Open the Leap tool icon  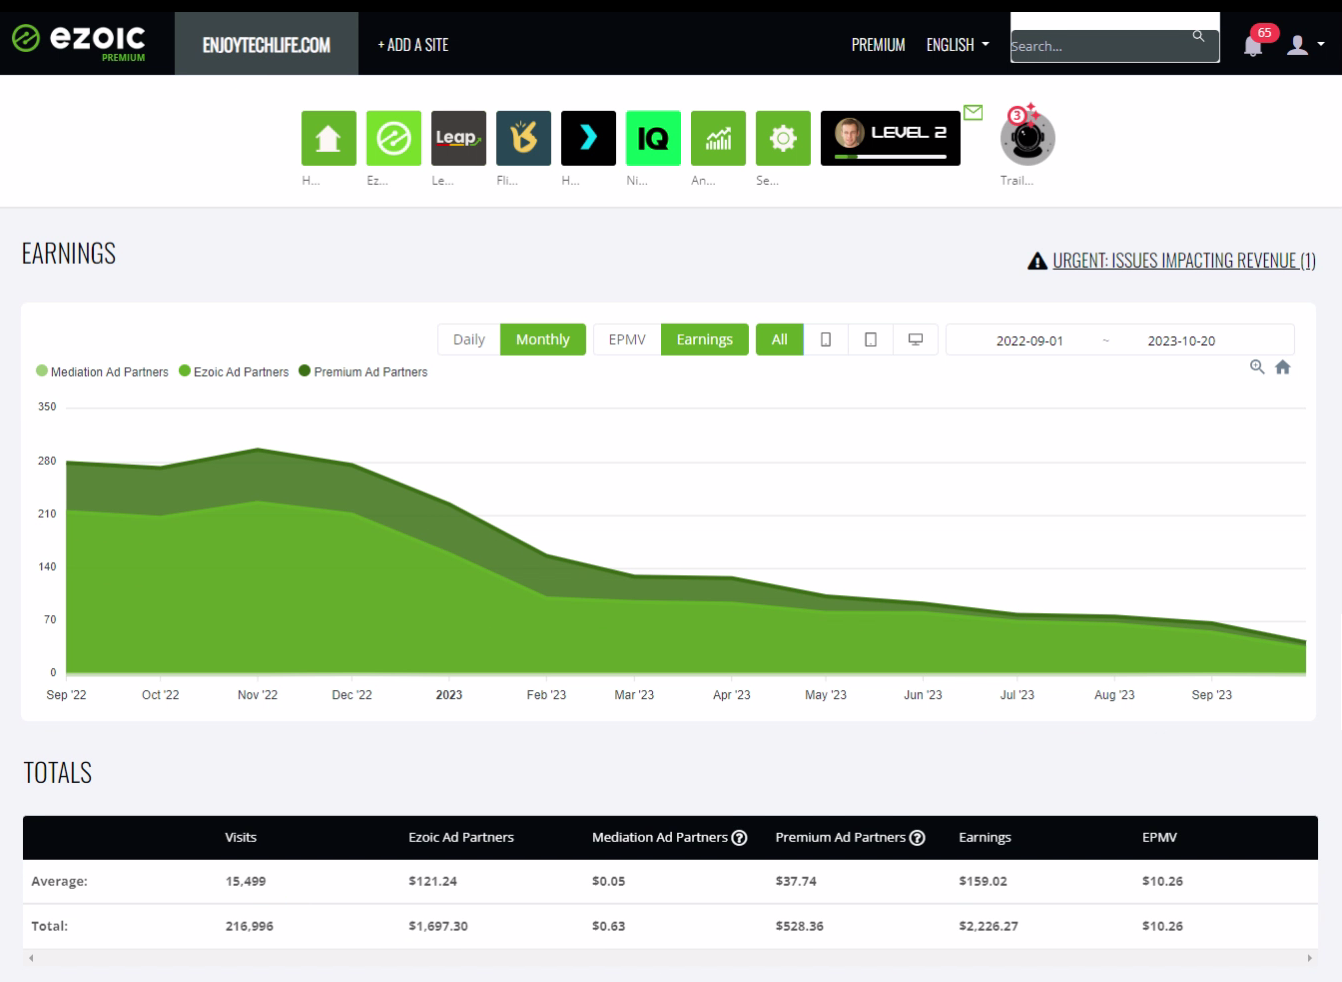pyautogui.click(x=459, y=138)
